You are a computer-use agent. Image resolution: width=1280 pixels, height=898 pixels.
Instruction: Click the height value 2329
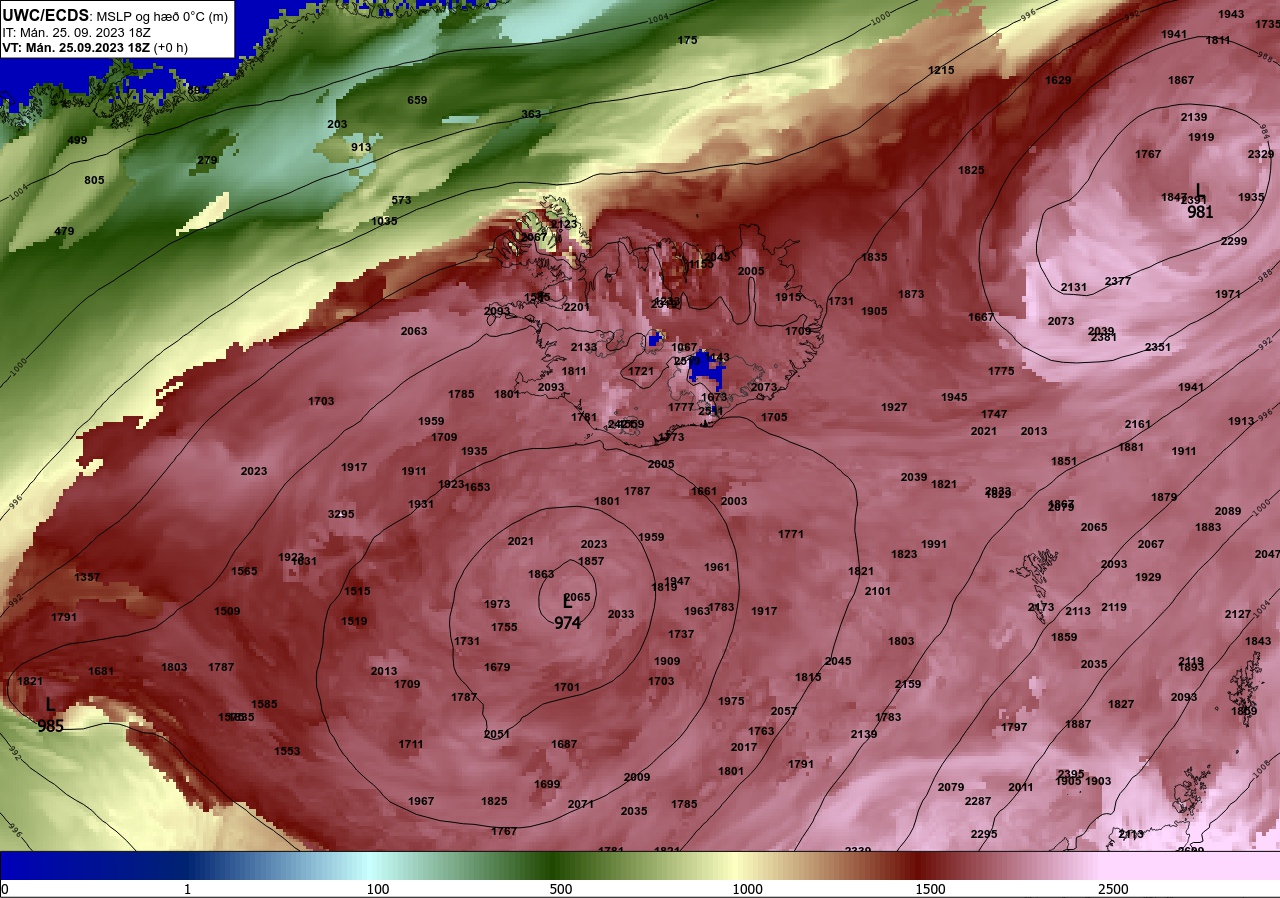click(x=1261, y=154)
